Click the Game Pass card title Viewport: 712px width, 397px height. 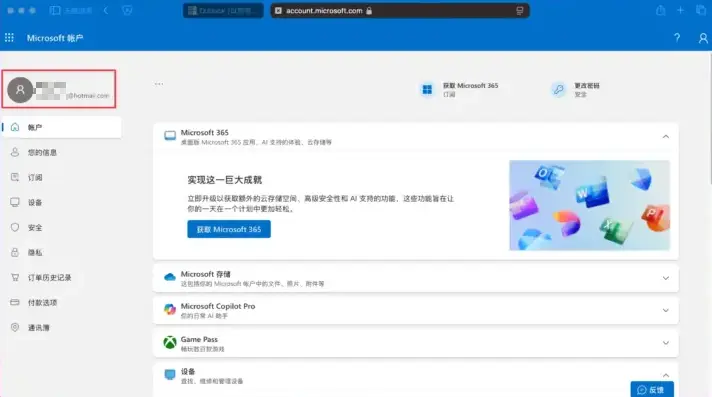199,339
